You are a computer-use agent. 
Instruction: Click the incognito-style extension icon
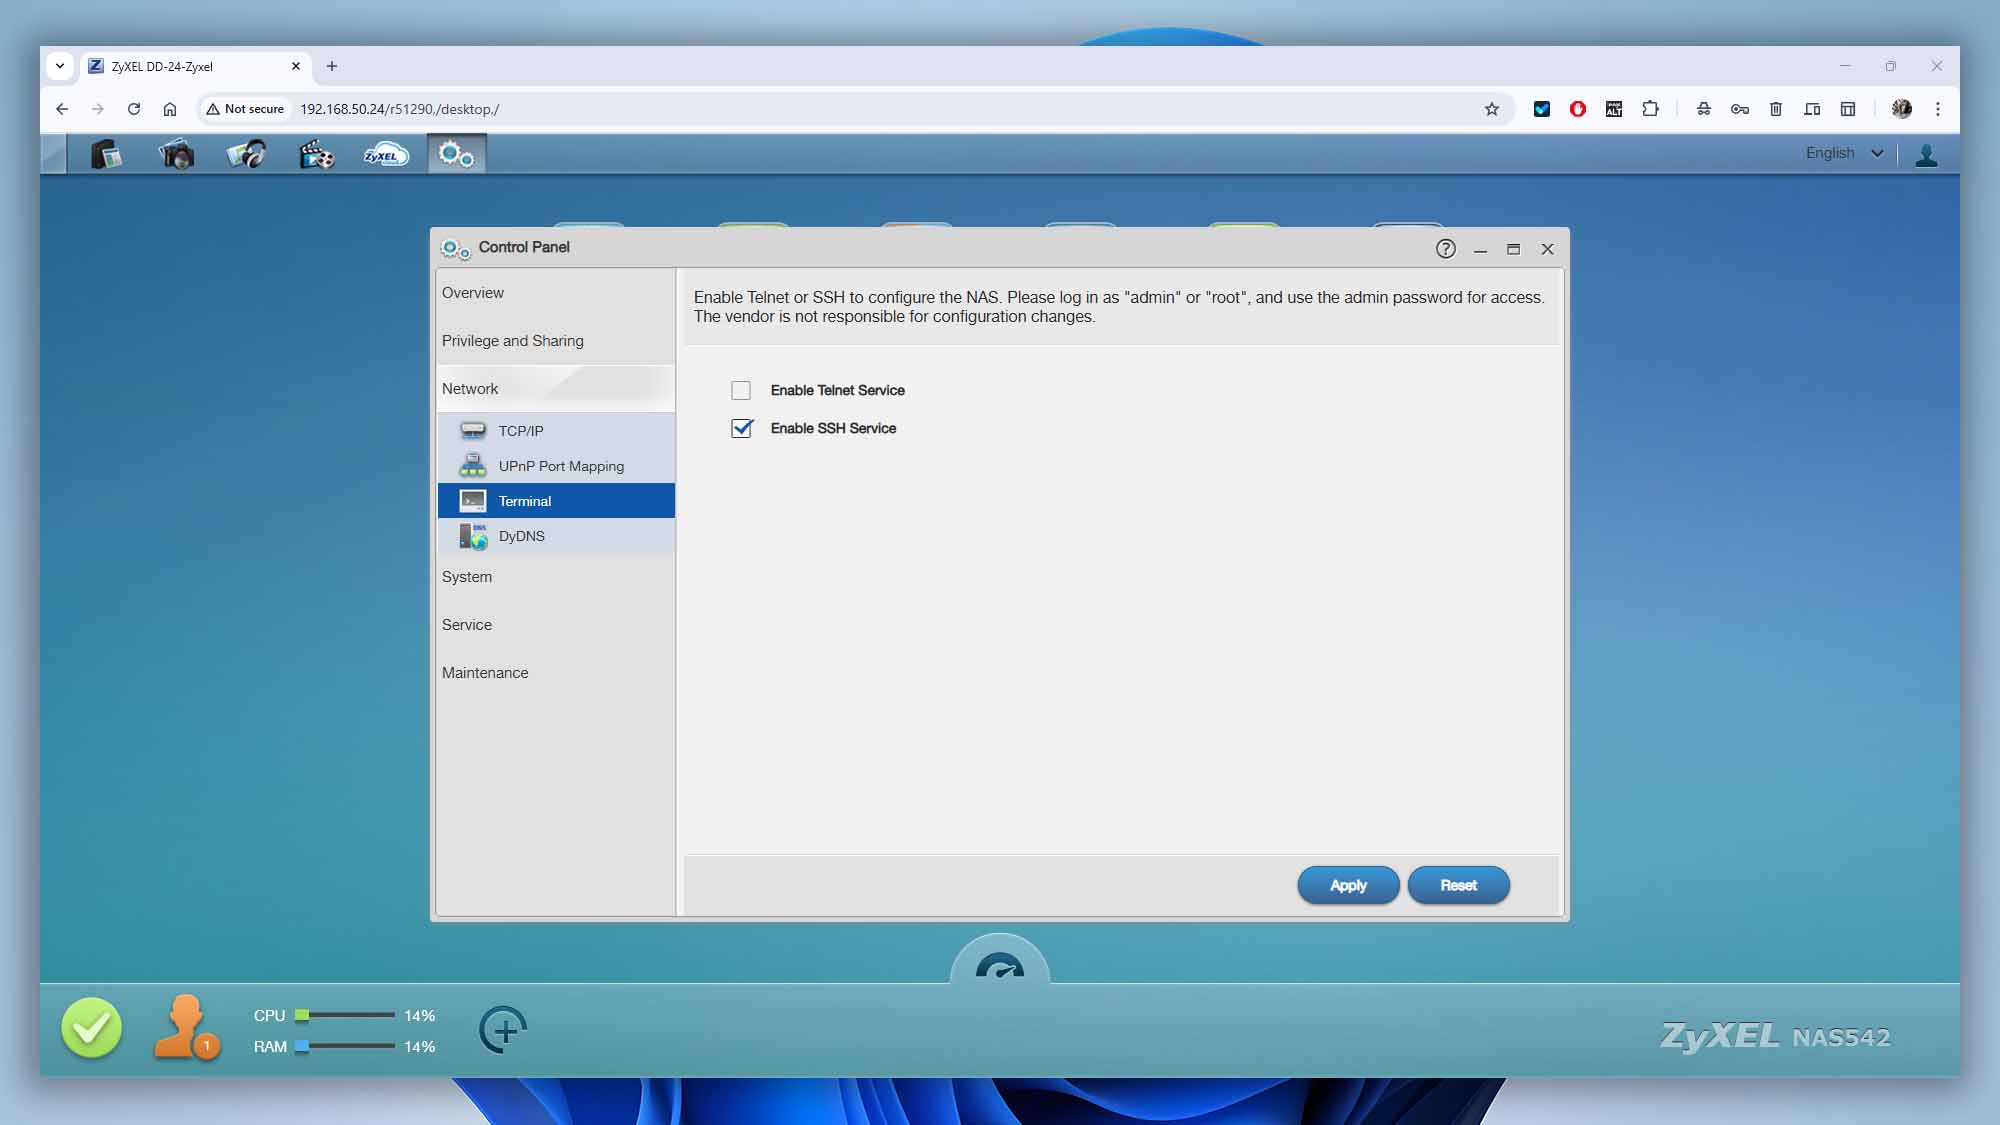(x=1703, y=109)
